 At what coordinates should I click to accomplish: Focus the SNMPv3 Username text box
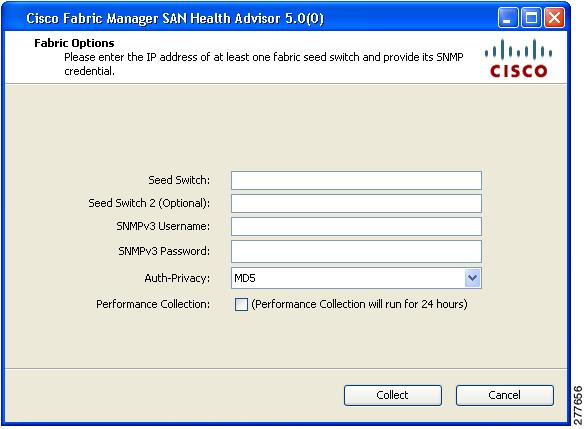356,226
